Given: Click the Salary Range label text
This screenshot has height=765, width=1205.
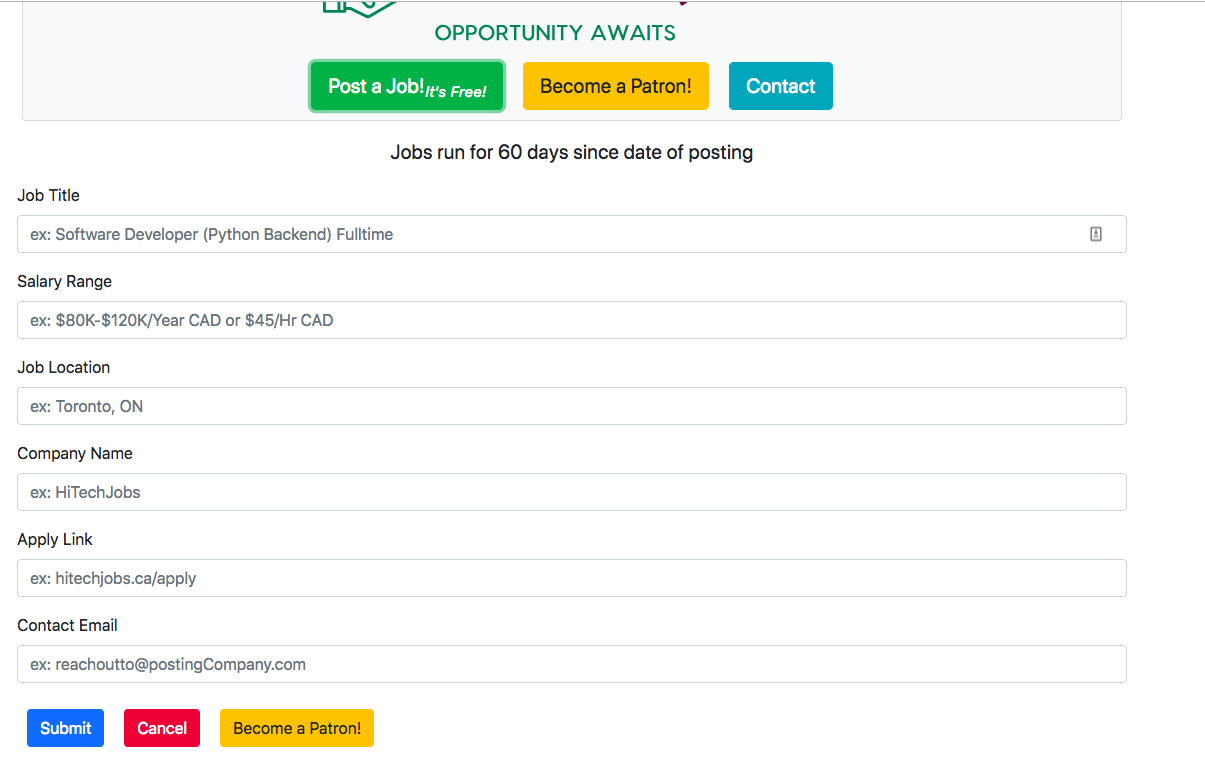Looking at the screenshot, I should point(64,281).
